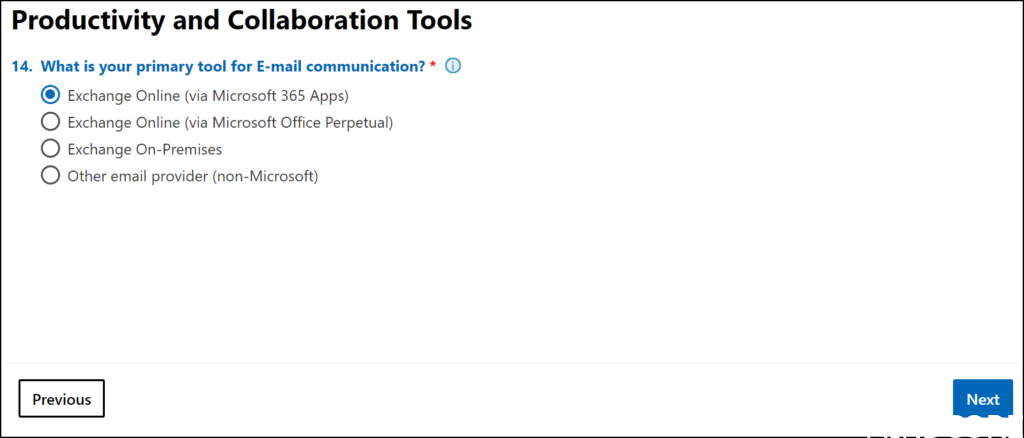The width and height of the screenshot is (1024, 438).
Task: Click empty form area below the answer options
Action: pos(500,270)
